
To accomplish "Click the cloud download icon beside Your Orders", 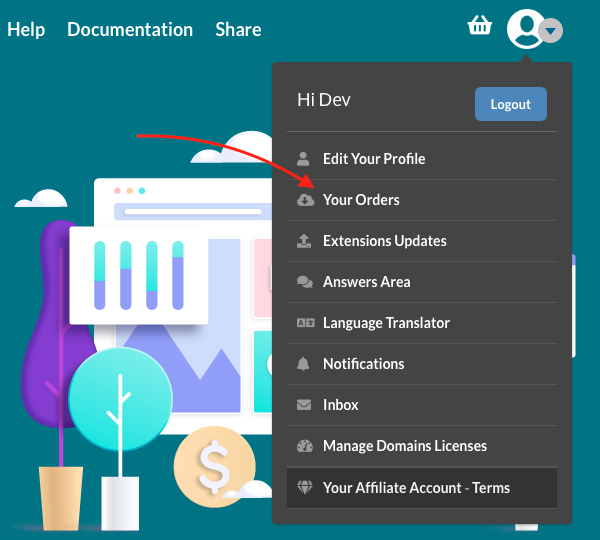I will [305, 200].
